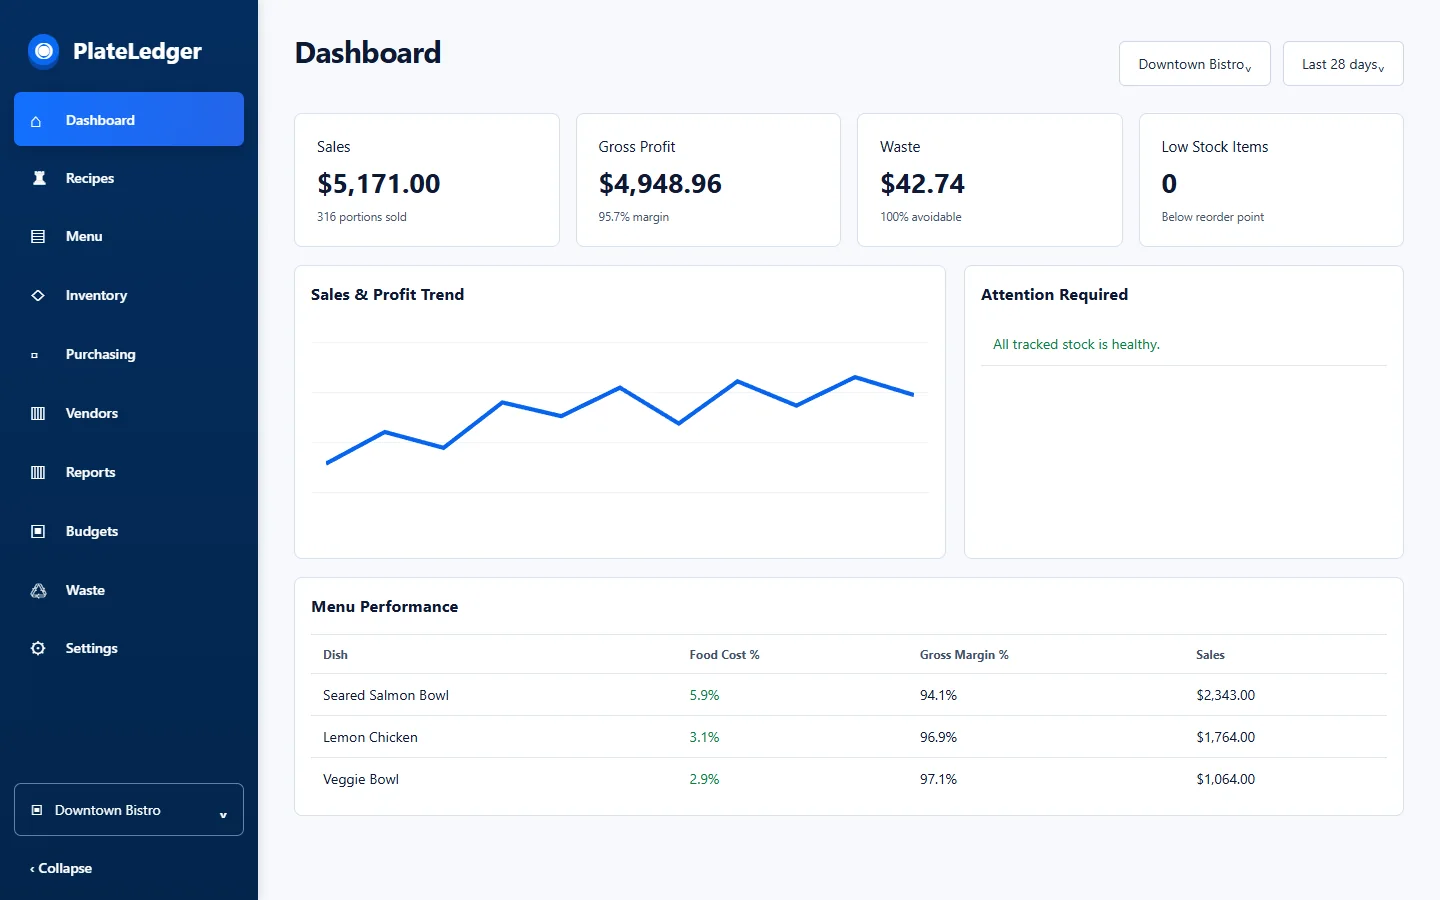This screenshot has width=1440, height=900.
Task: Click the Menu Performance heading
Action: [x=385, y=607]
